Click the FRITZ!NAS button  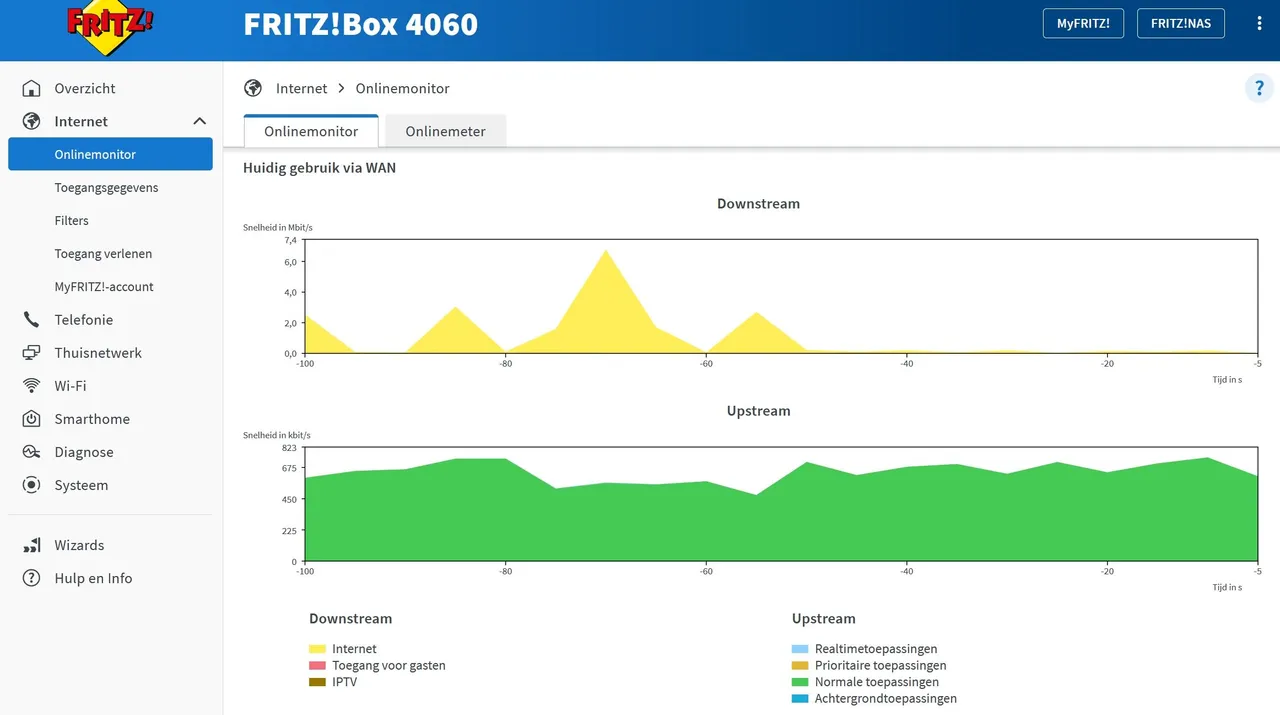tap(1181, 24)
